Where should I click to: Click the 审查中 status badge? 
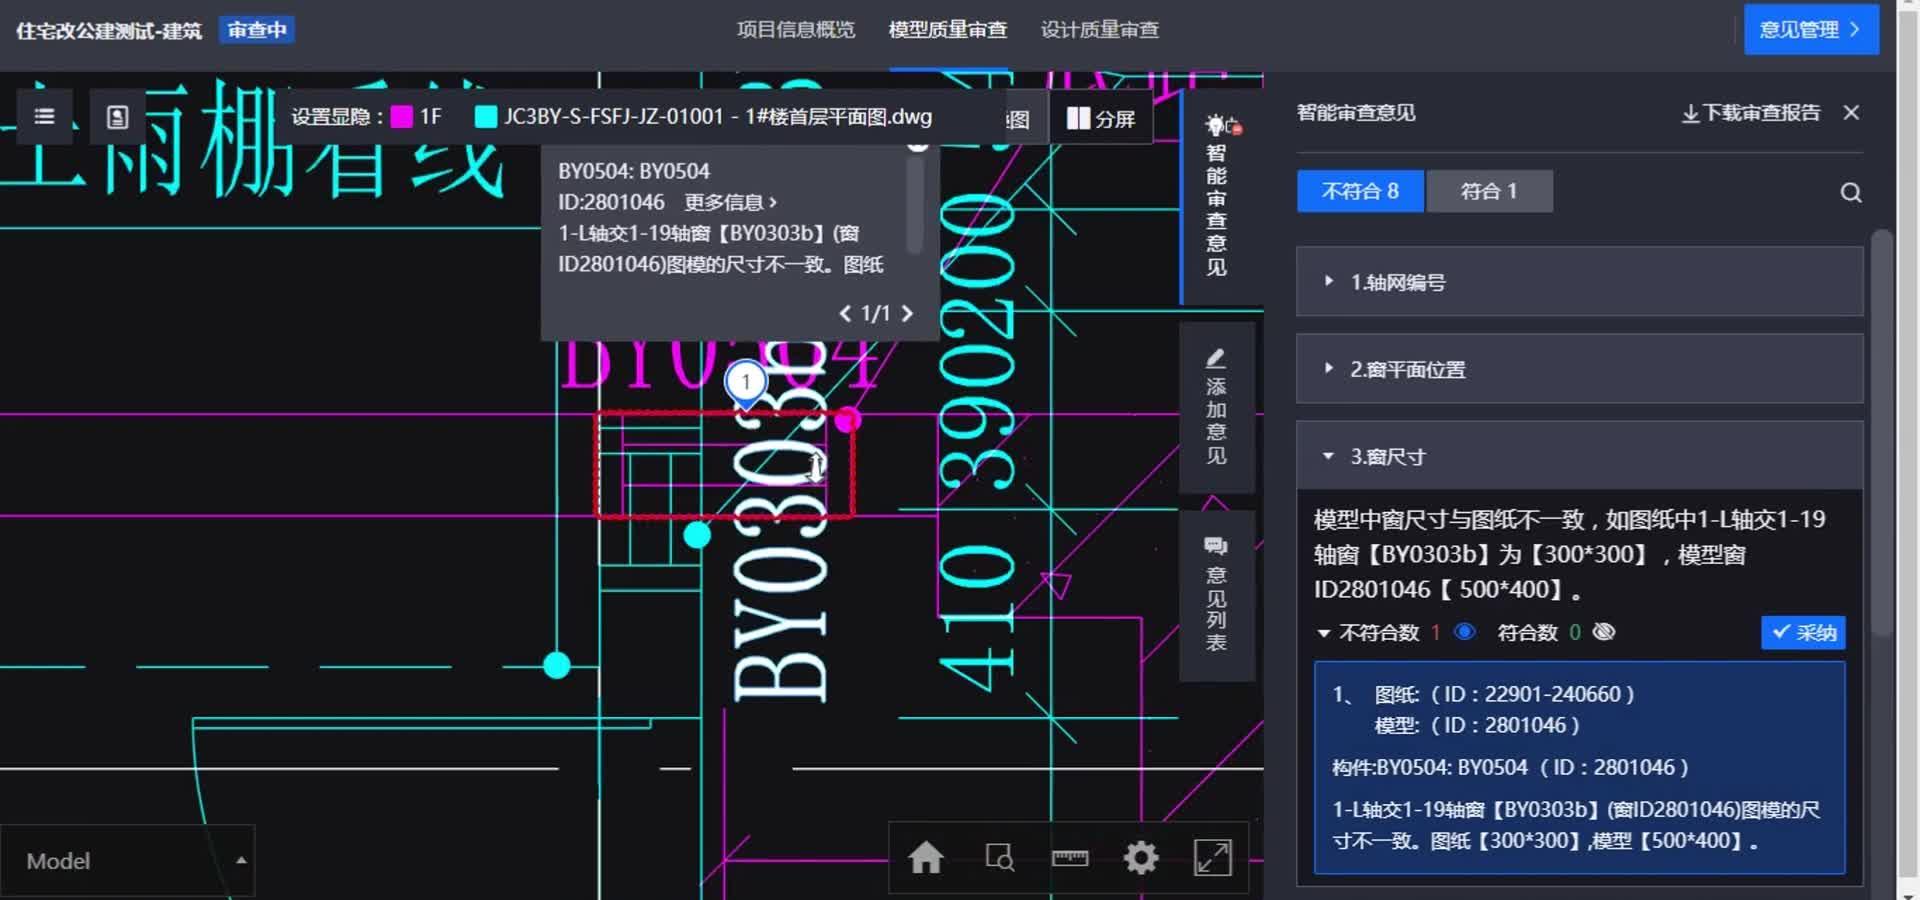click(257, 30)
